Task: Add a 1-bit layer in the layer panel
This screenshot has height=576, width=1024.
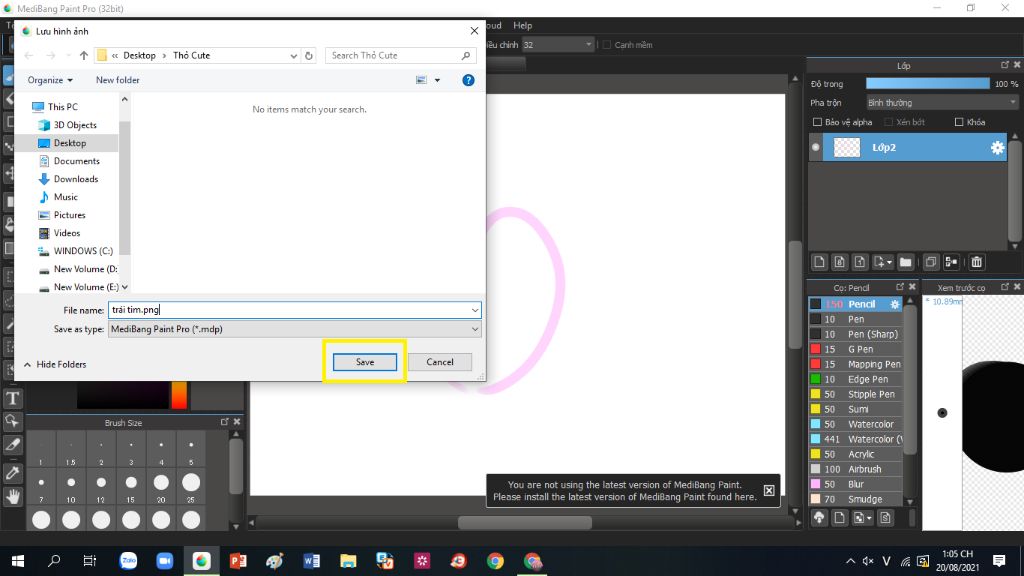Action: pyautogui.click(x=859, y=262)
